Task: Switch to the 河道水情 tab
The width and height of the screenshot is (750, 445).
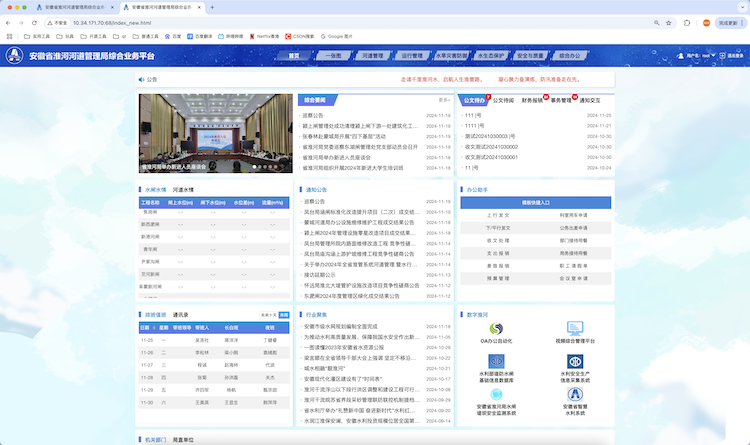Action: pos(183,190)
